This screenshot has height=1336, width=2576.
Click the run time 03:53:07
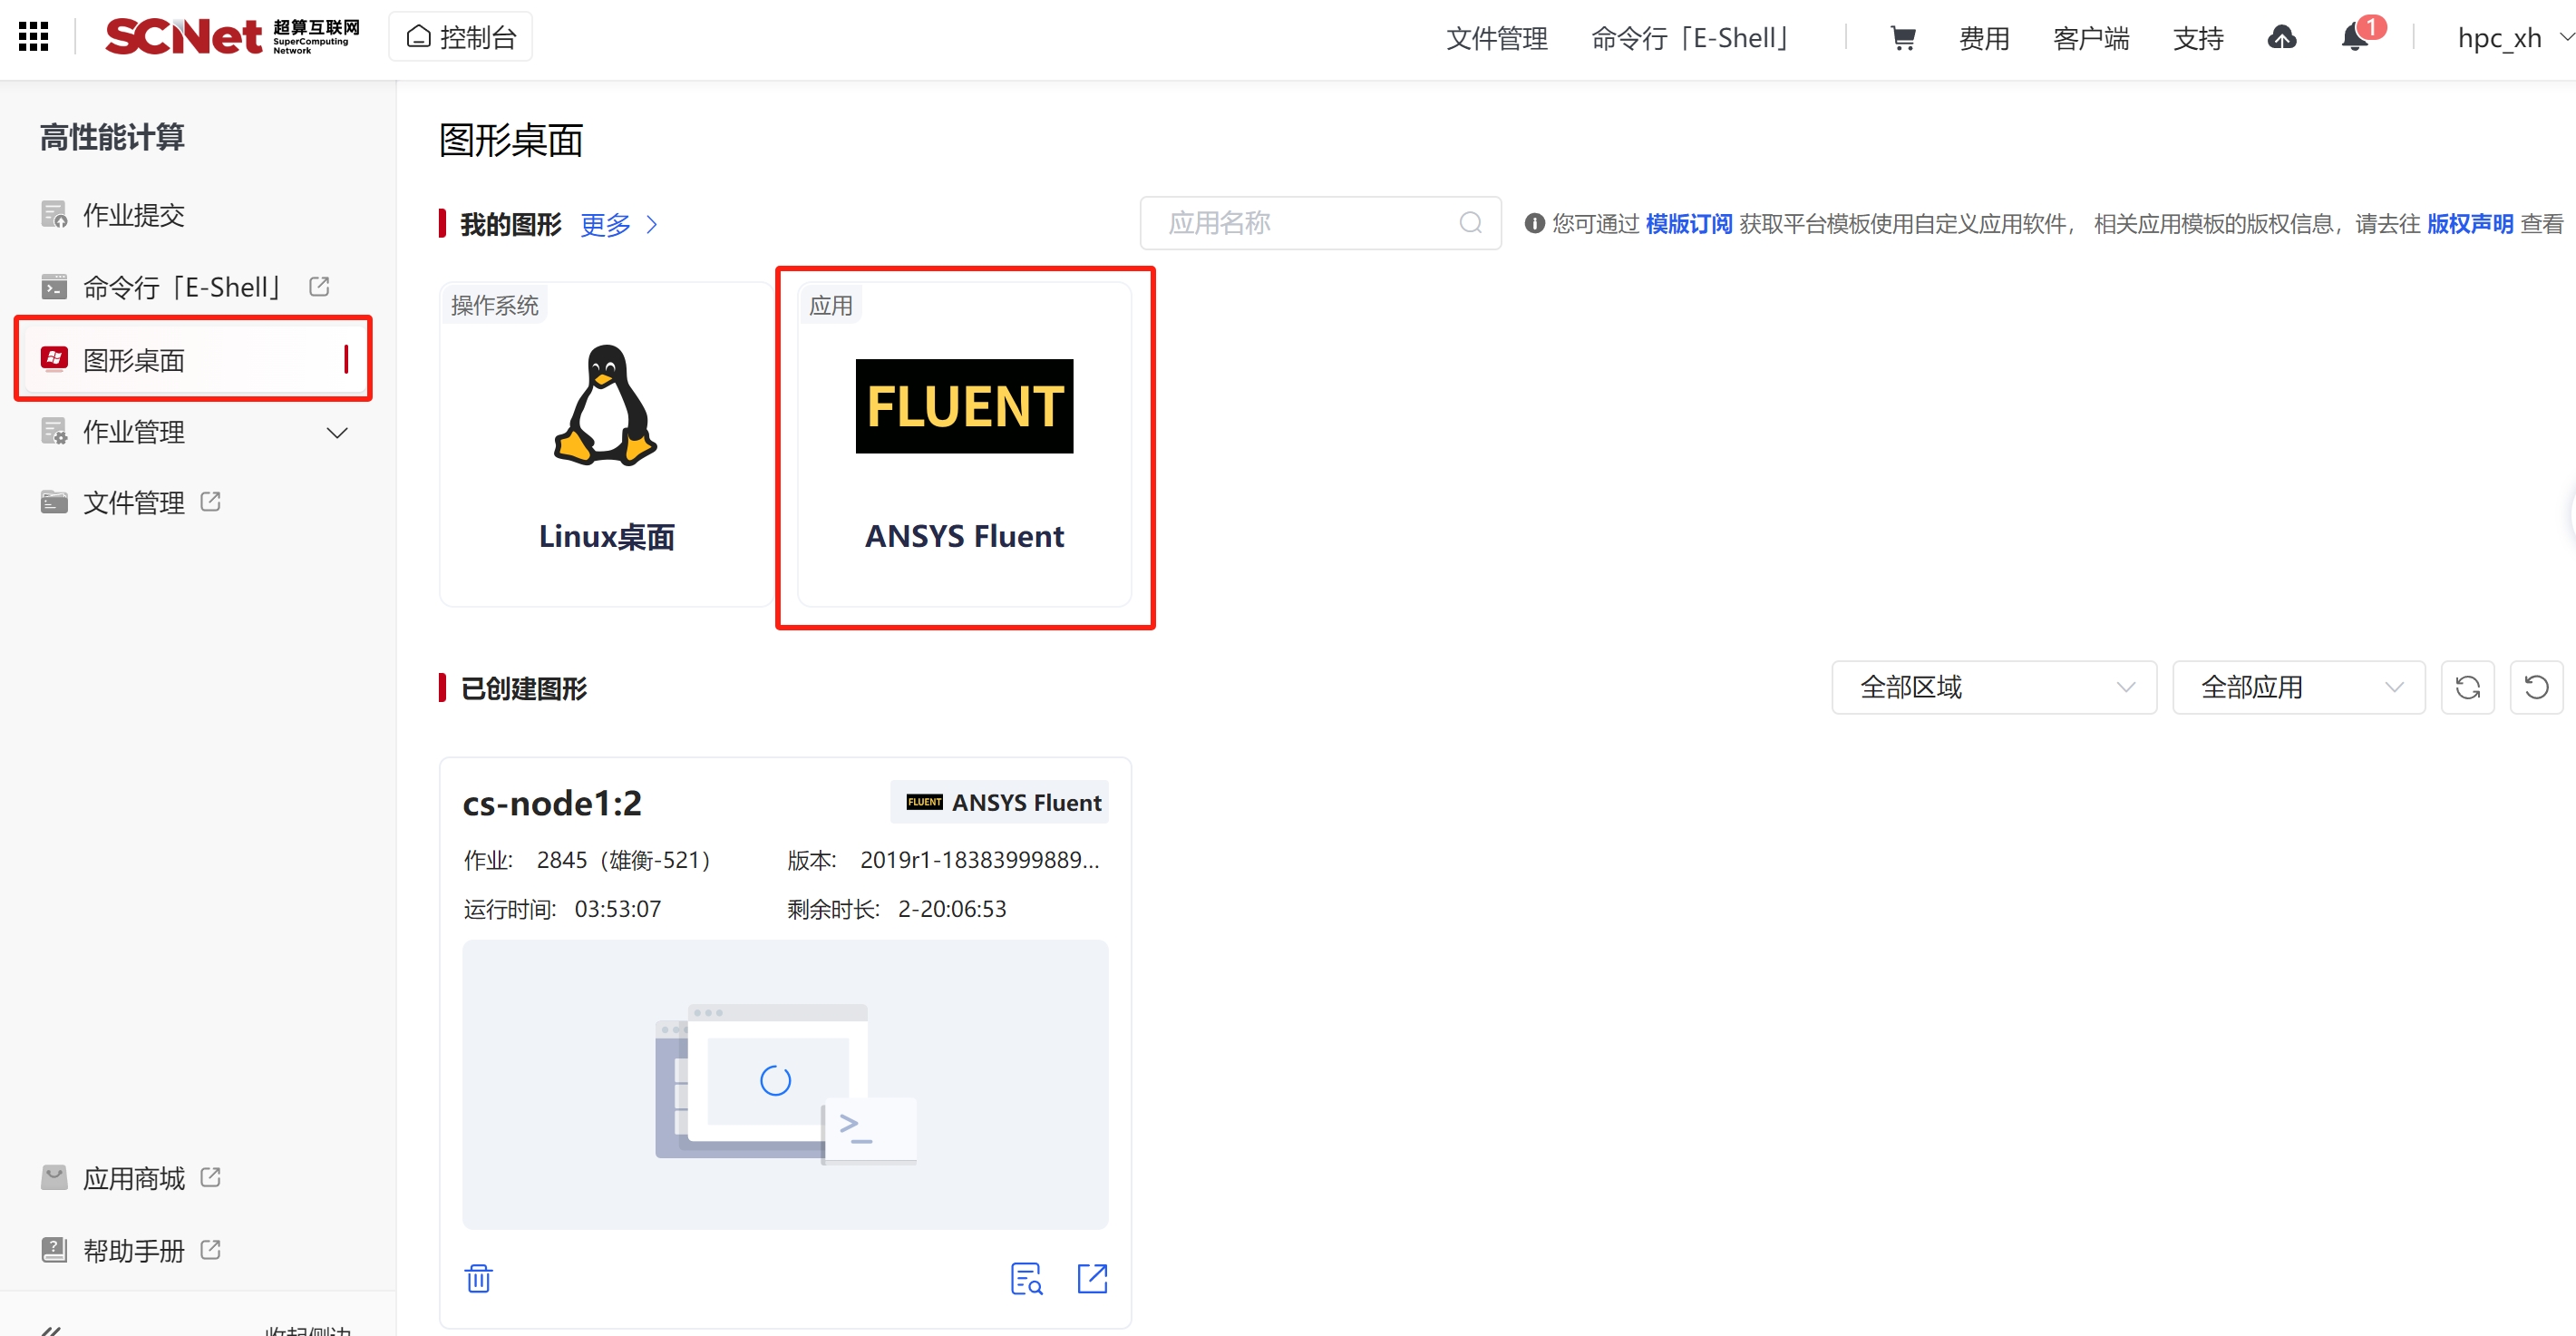tap(617, 909)
